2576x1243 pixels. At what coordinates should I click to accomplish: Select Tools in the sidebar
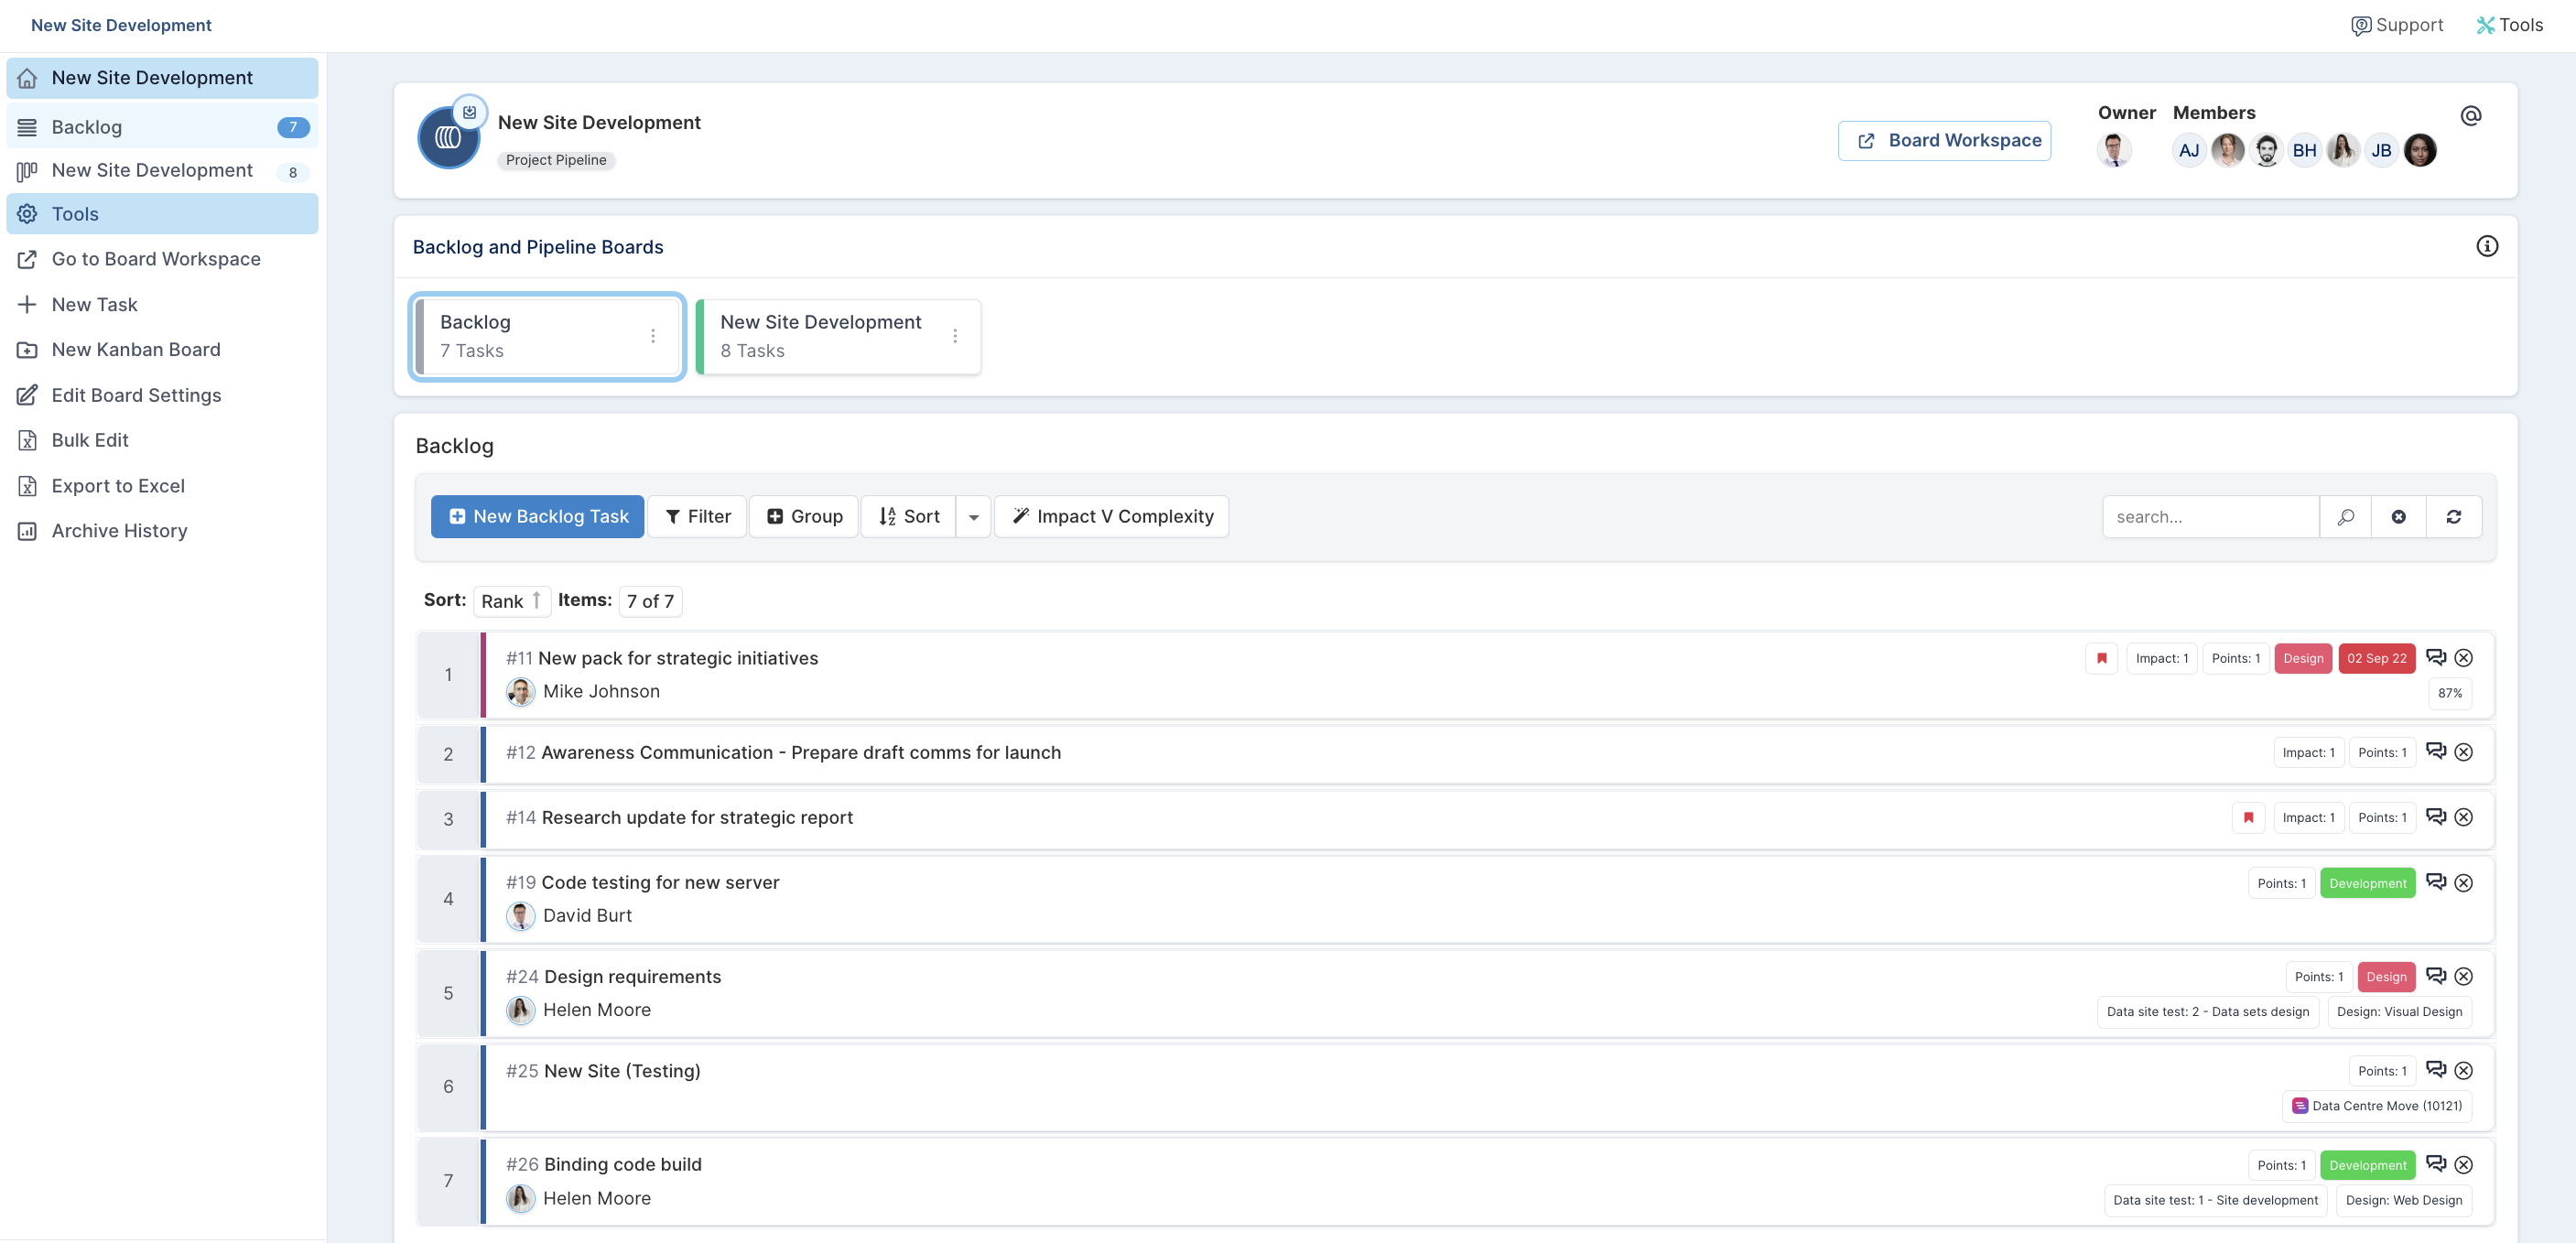[162, 214]
